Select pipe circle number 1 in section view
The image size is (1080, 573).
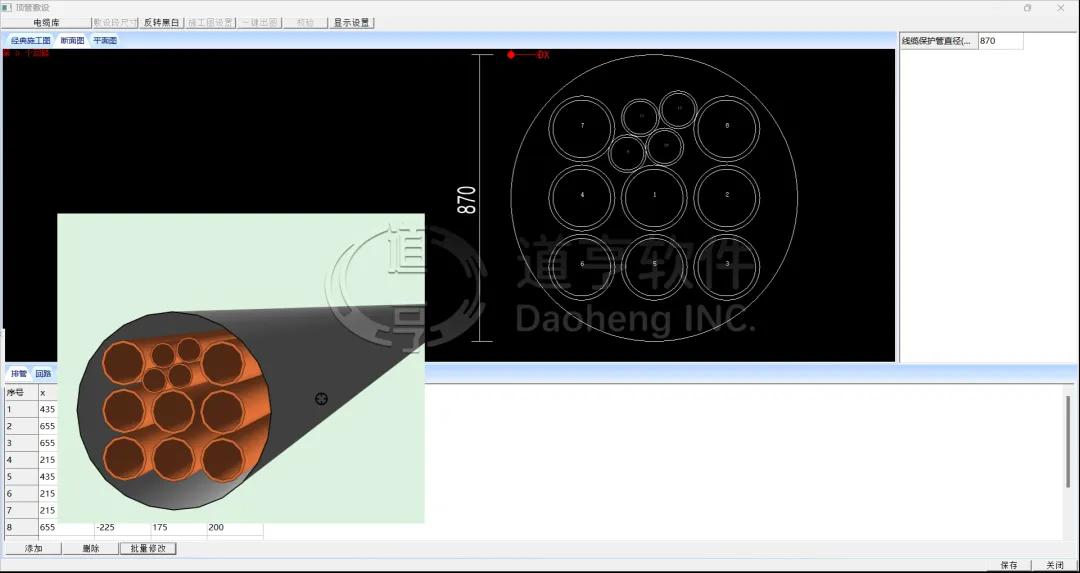[x=654, y=195]
